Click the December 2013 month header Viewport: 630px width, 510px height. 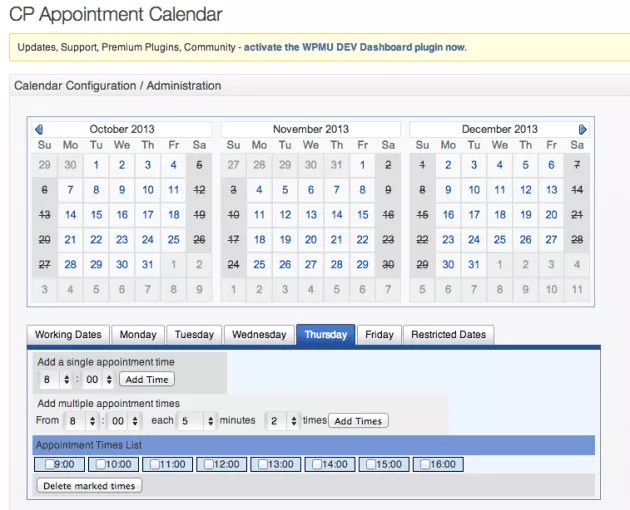(500, 129)
